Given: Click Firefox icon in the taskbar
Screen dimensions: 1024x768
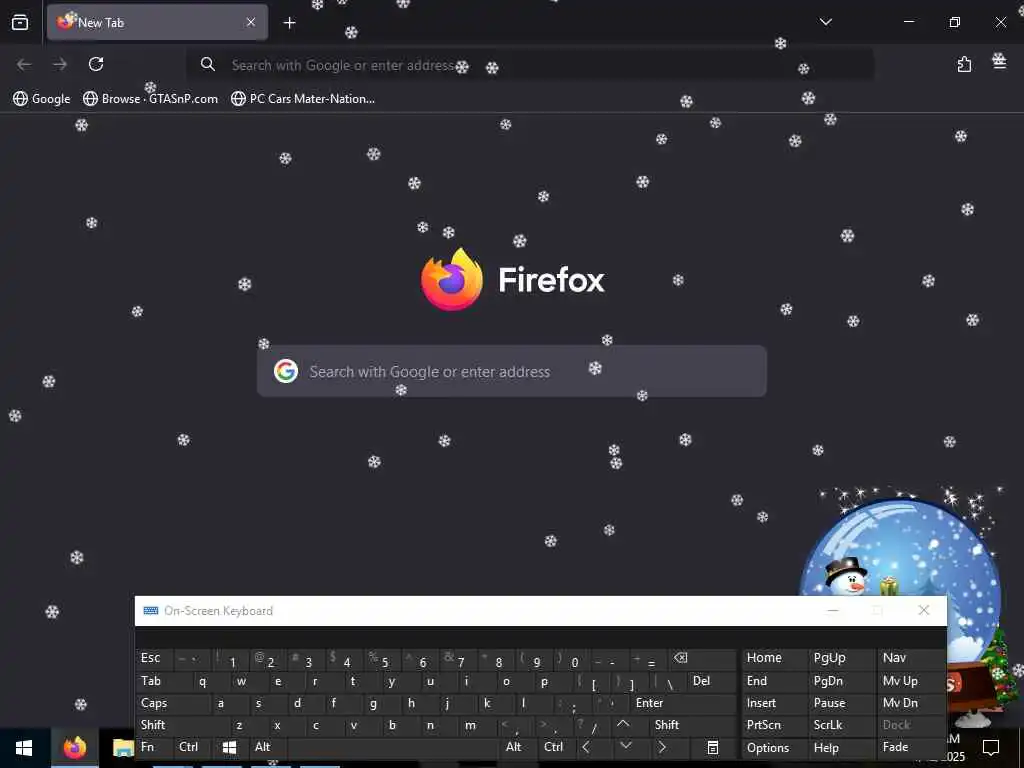Looking at the screenshot, I should click(74, 748).
